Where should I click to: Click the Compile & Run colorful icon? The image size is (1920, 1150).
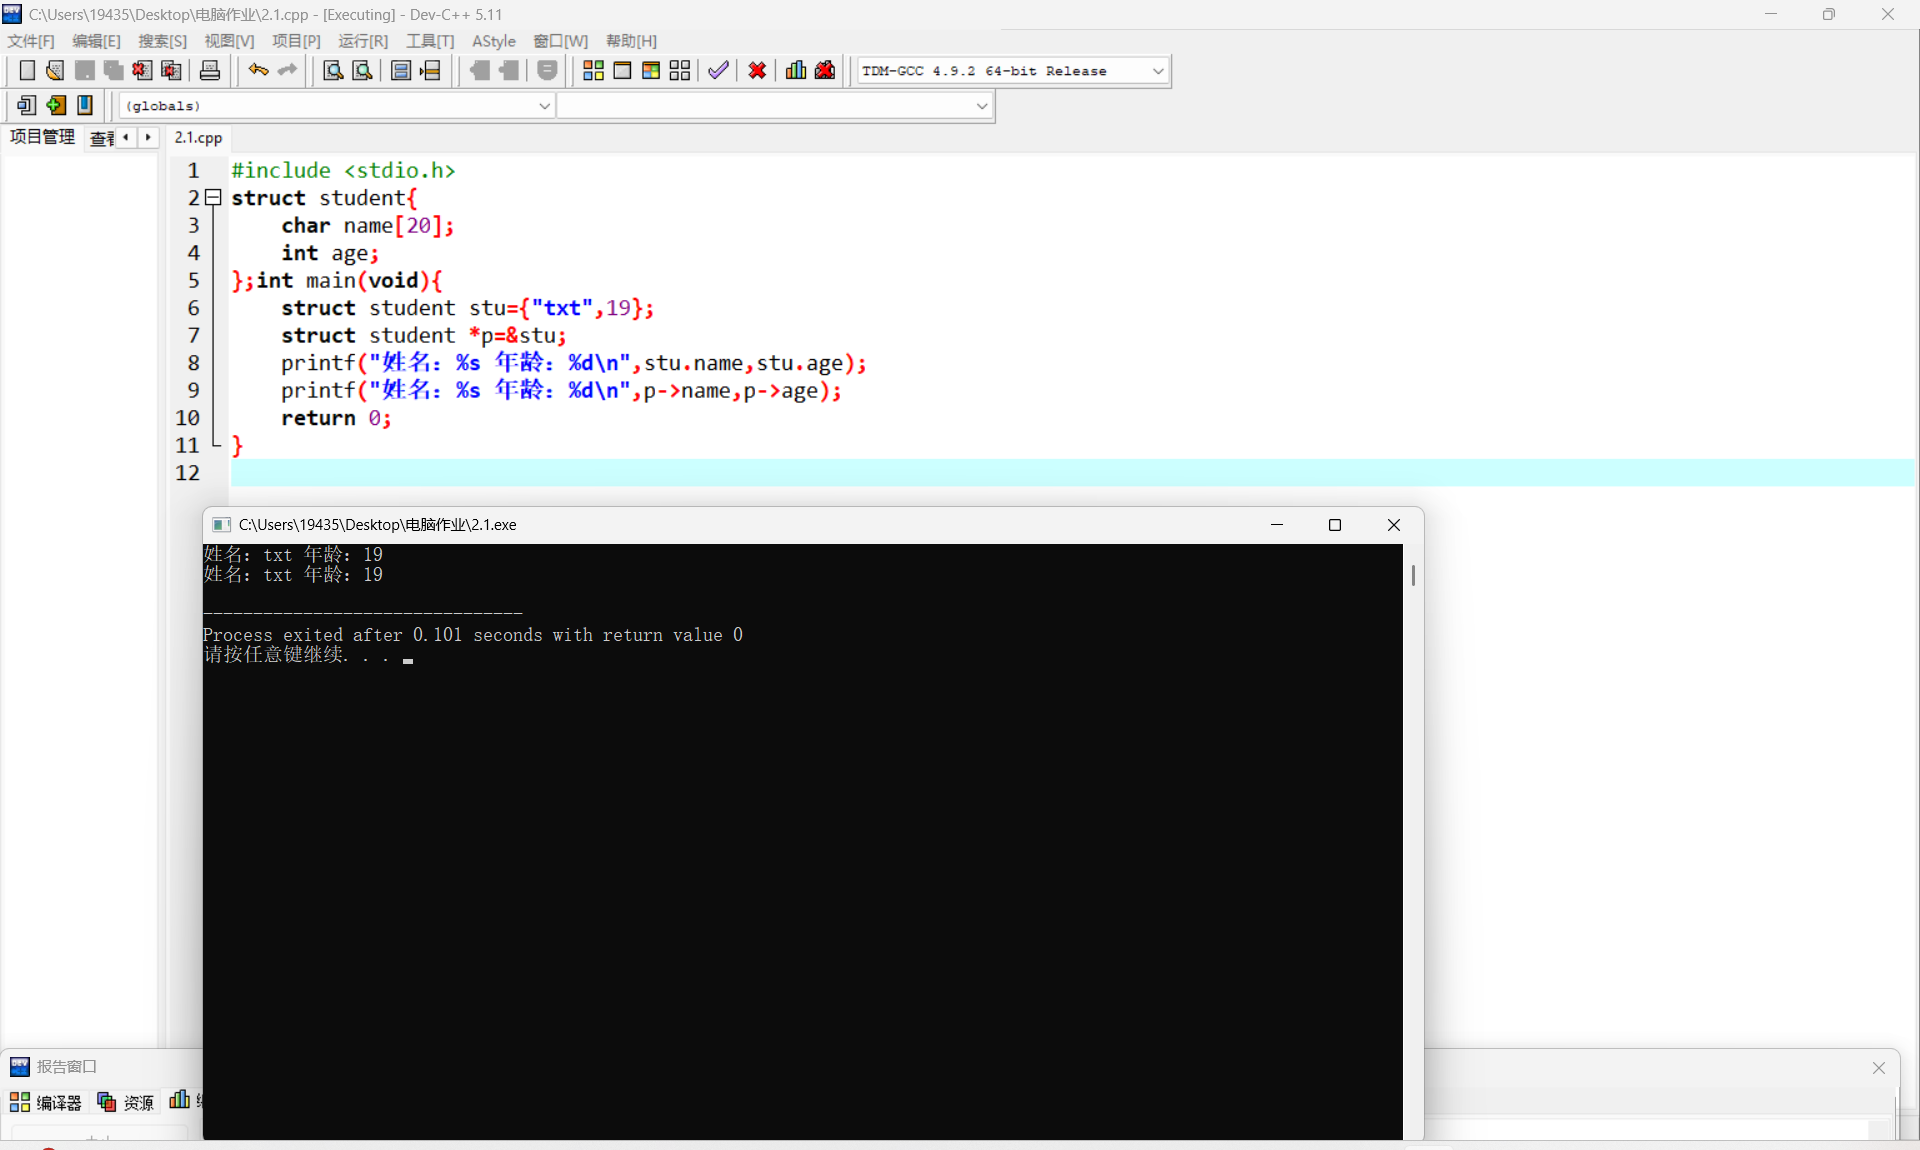point(651,71)
